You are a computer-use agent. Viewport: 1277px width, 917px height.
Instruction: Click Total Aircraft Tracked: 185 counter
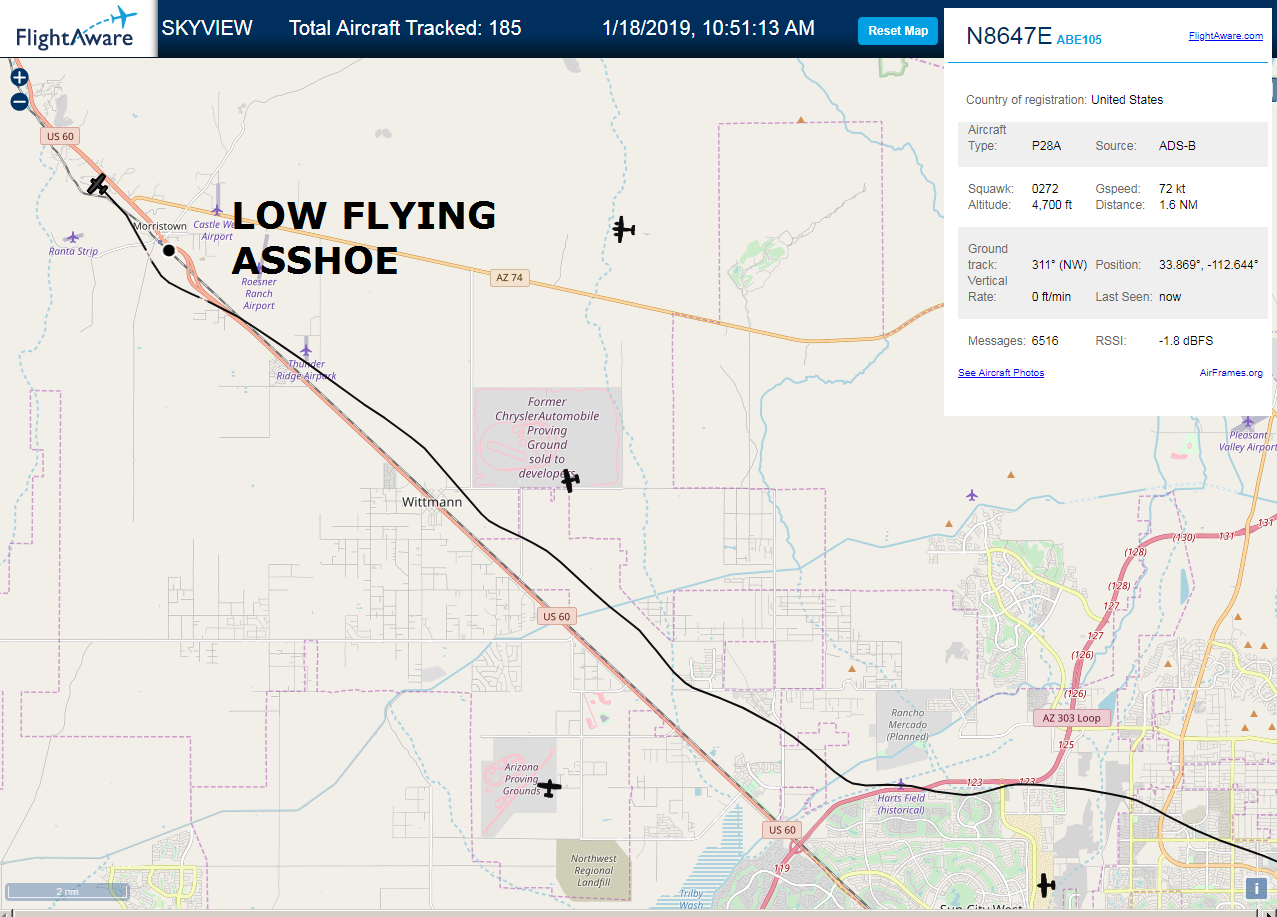pos(405,28)
